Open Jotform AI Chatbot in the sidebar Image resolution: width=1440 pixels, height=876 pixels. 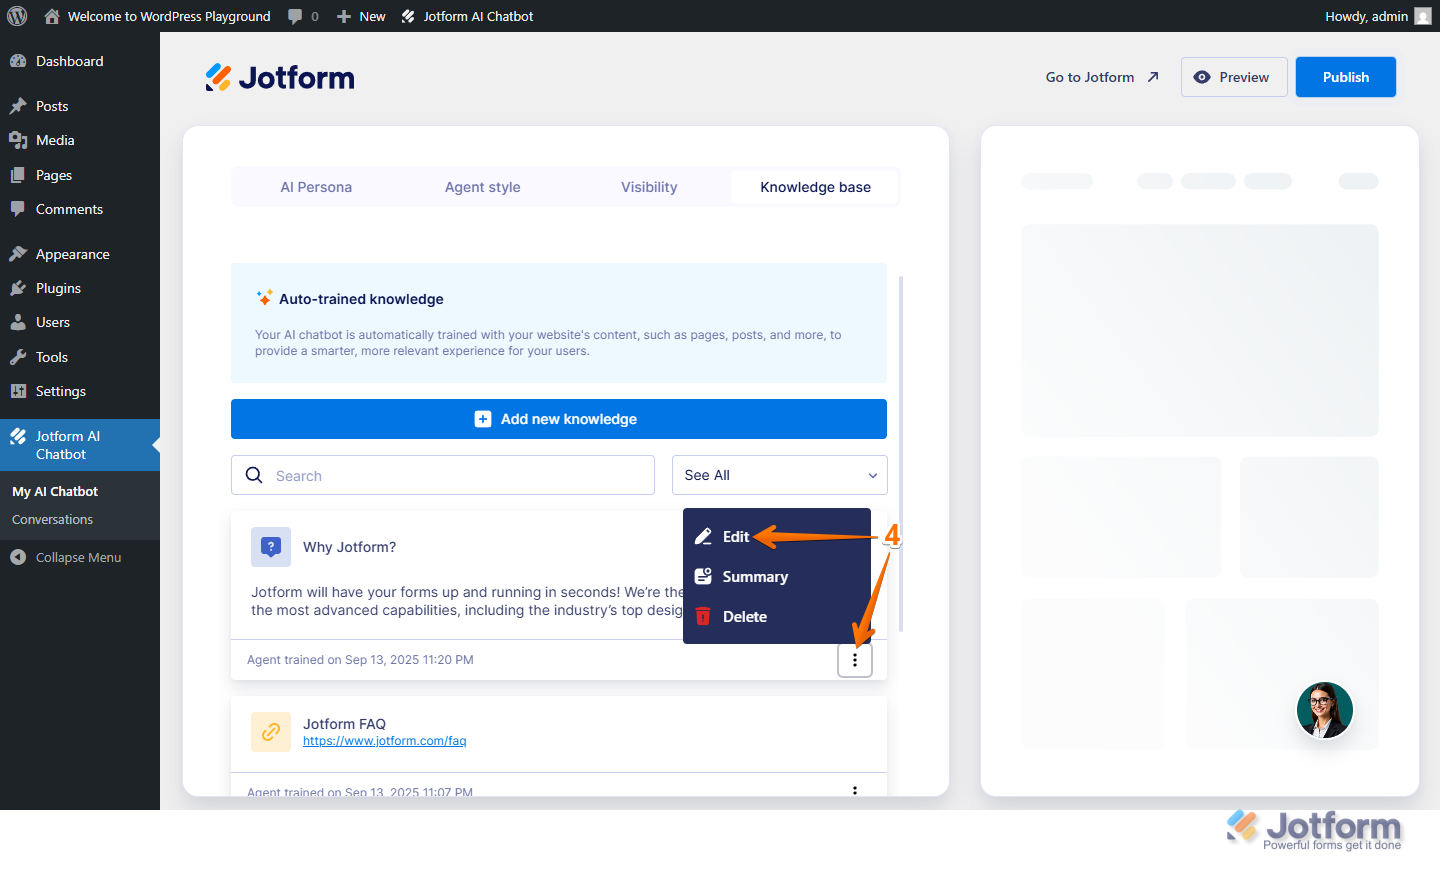click(x=80, y=445)
